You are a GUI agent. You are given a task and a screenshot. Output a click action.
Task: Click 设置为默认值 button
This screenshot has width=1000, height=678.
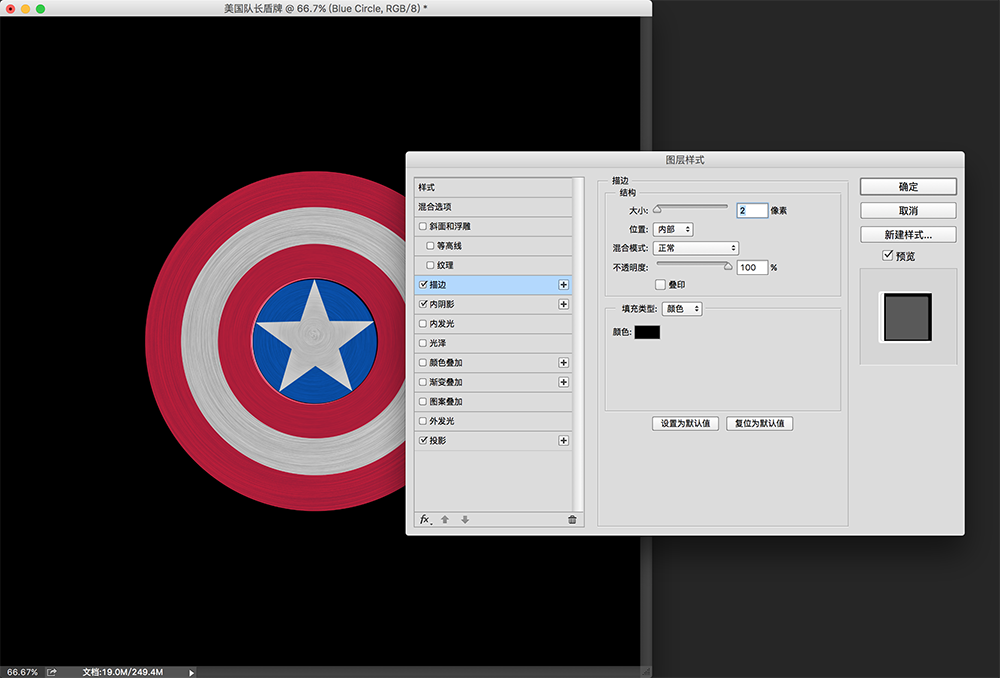686,424
